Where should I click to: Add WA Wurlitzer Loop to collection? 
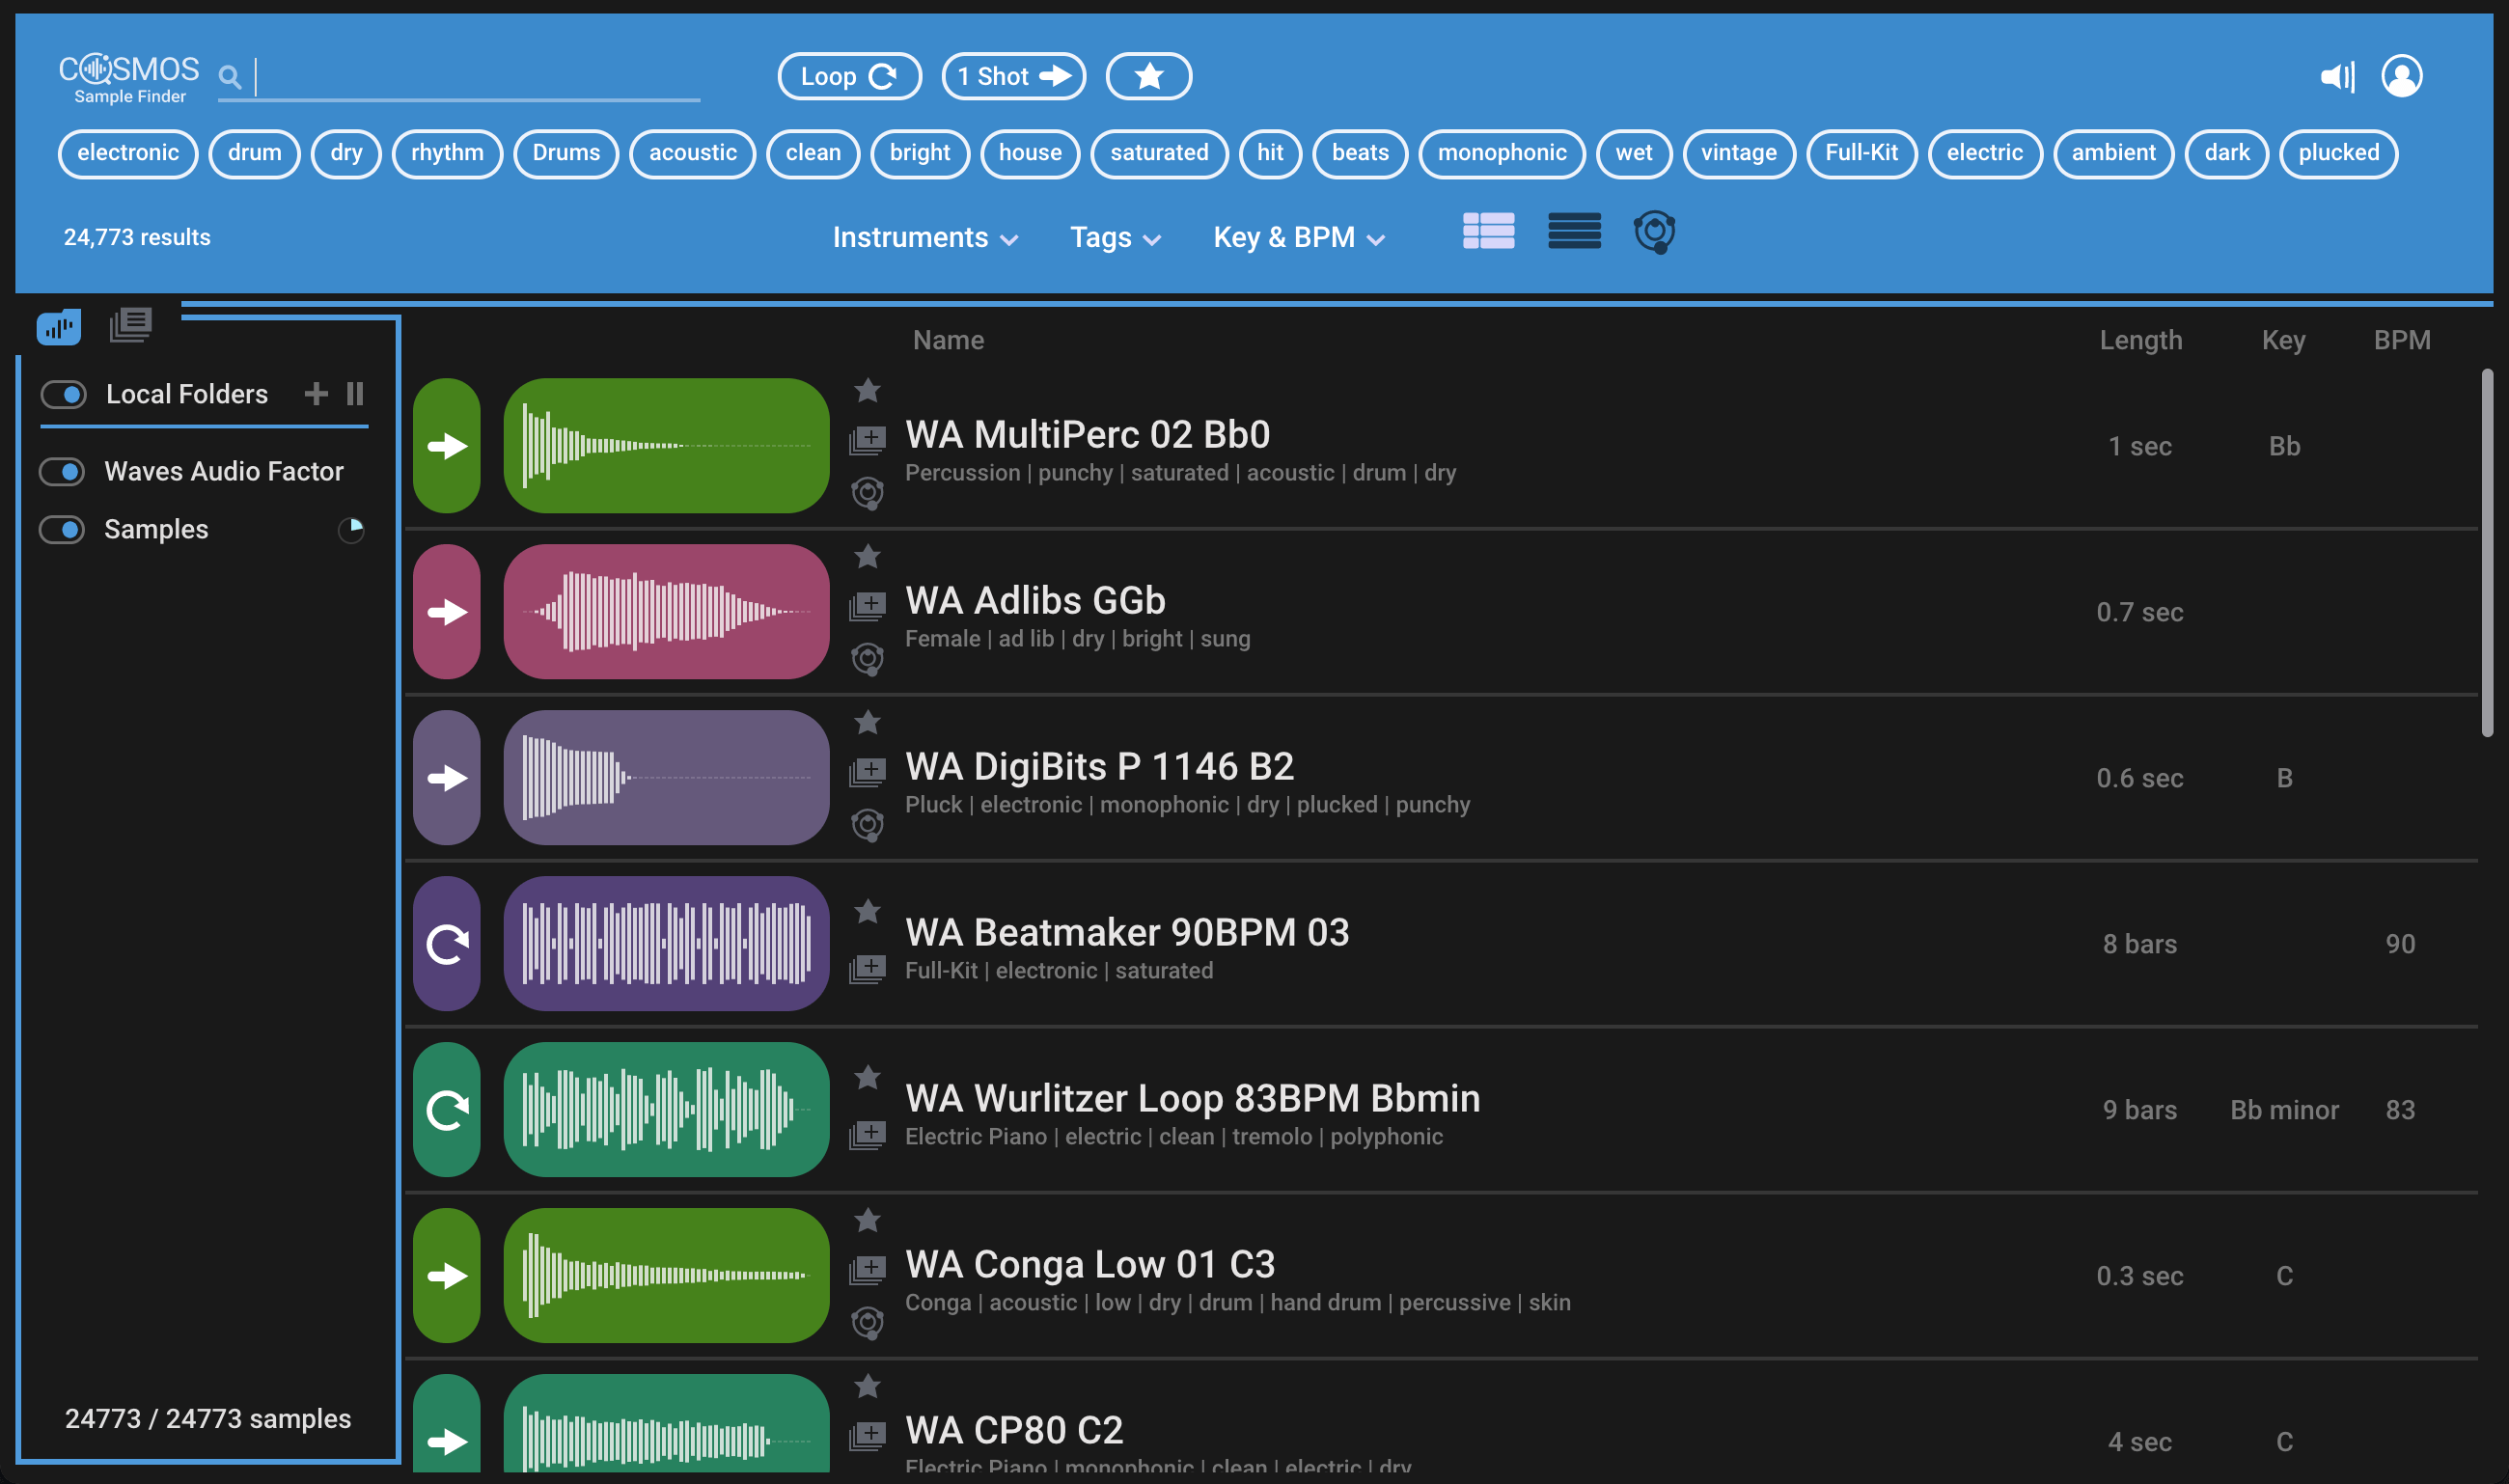[867, 1134]
